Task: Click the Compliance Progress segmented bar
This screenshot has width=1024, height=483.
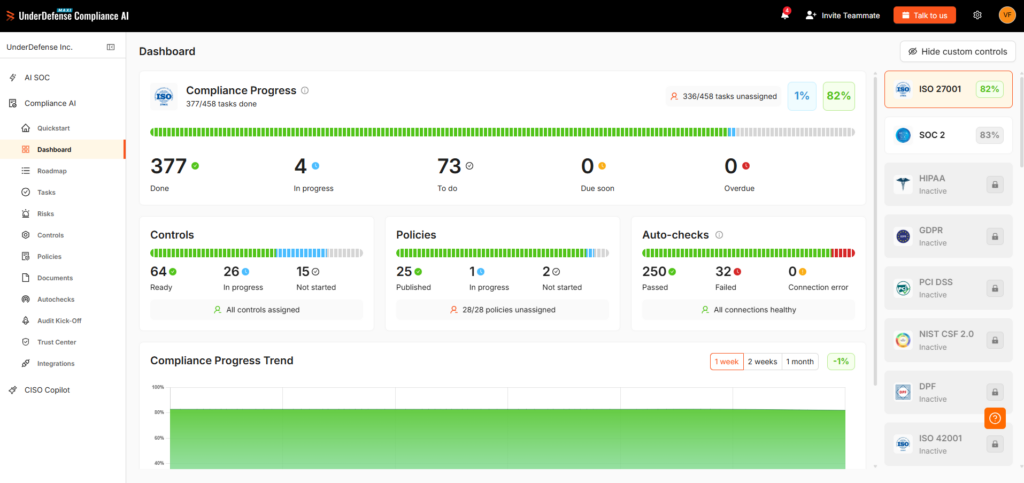Action: [502, 132]
